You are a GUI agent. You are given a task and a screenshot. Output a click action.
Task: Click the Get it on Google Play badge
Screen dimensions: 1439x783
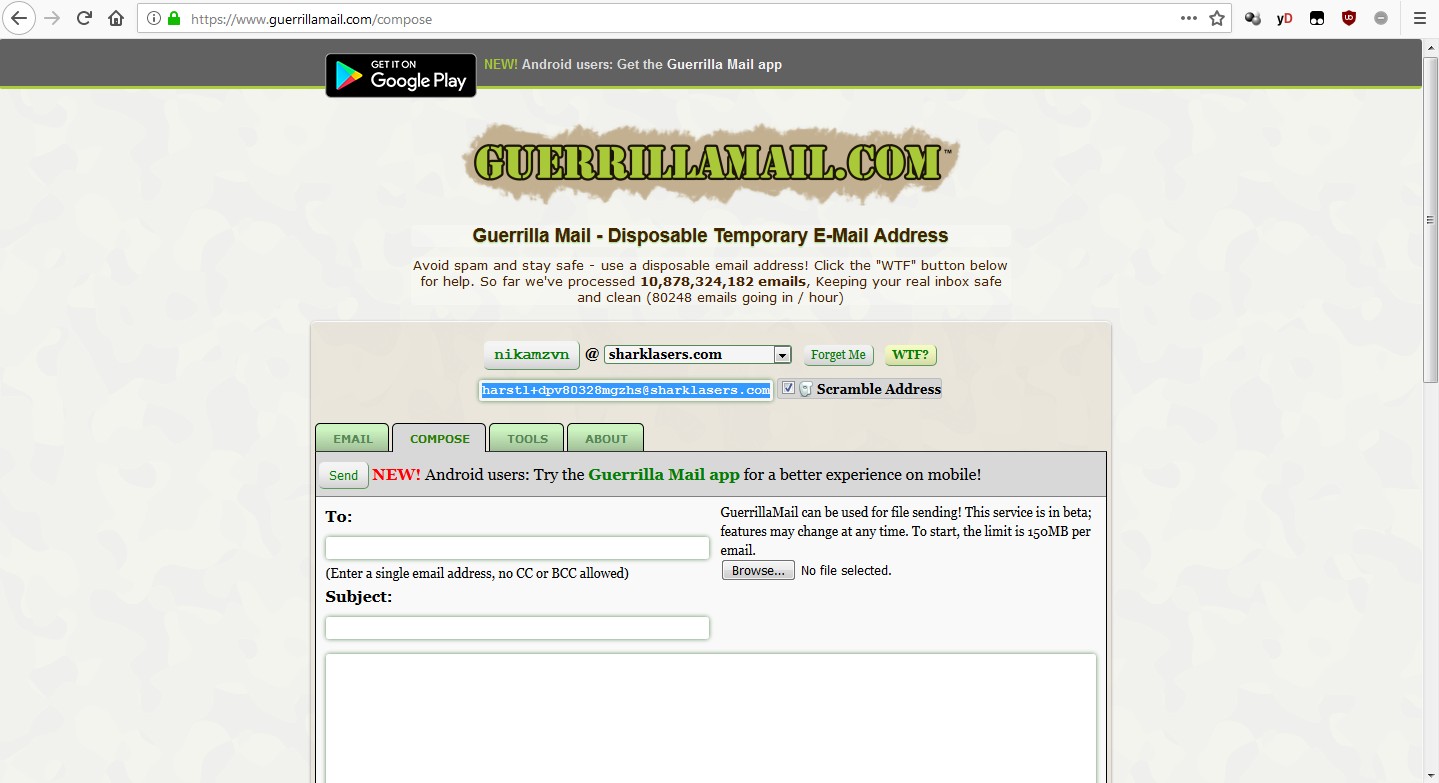[400, 75]
